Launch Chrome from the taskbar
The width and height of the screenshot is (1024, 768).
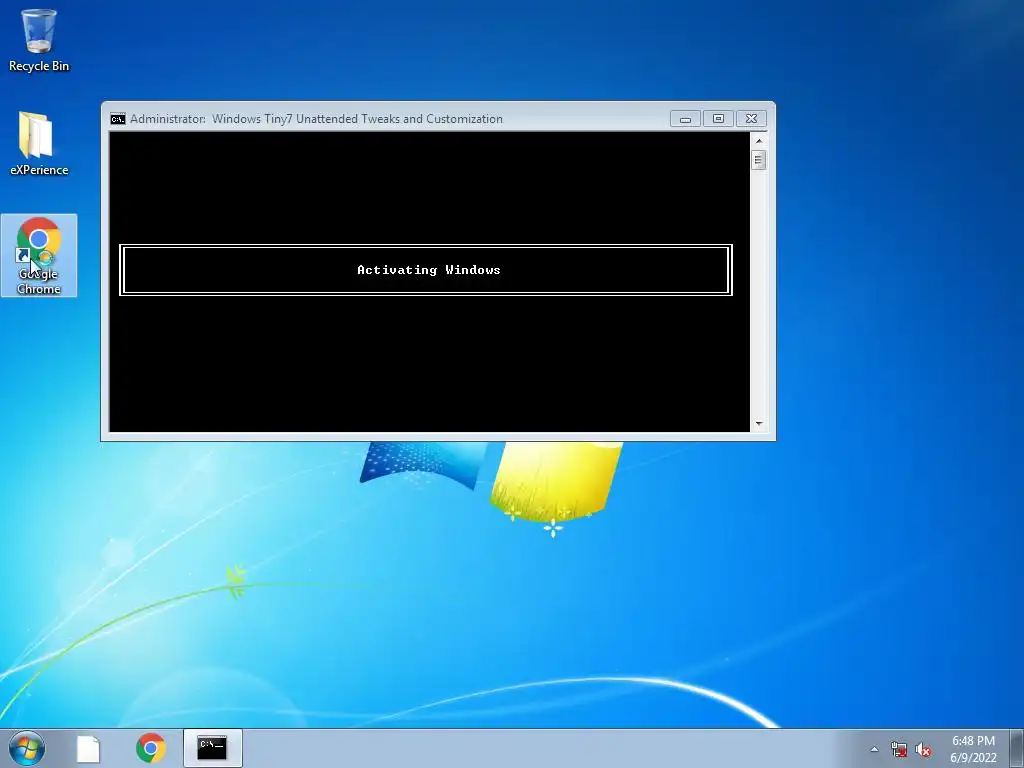151,748
